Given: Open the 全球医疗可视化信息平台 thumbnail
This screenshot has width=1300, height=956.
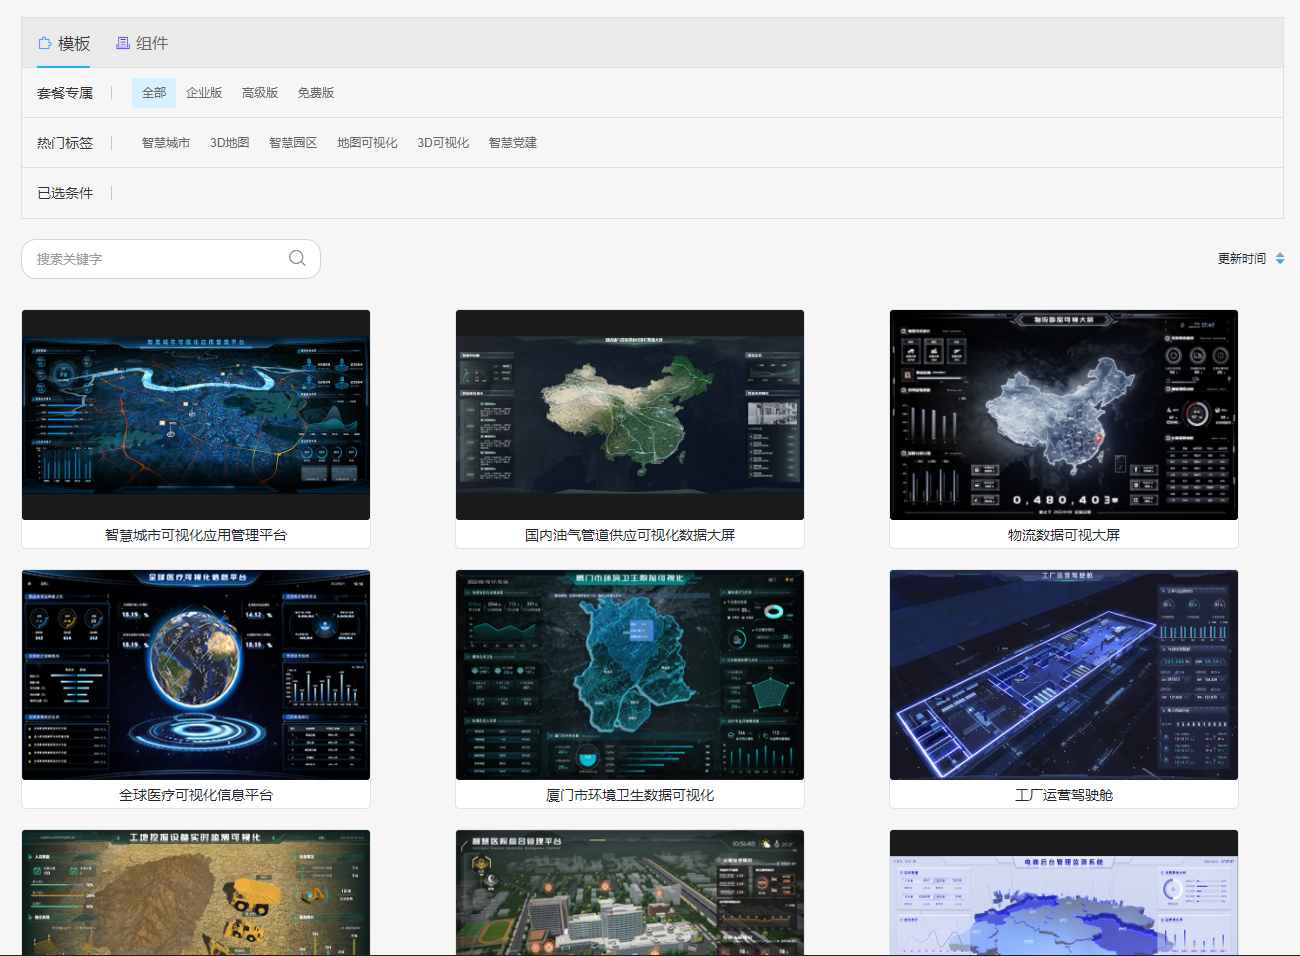Looking at the screenshot, I should (196, 675).
